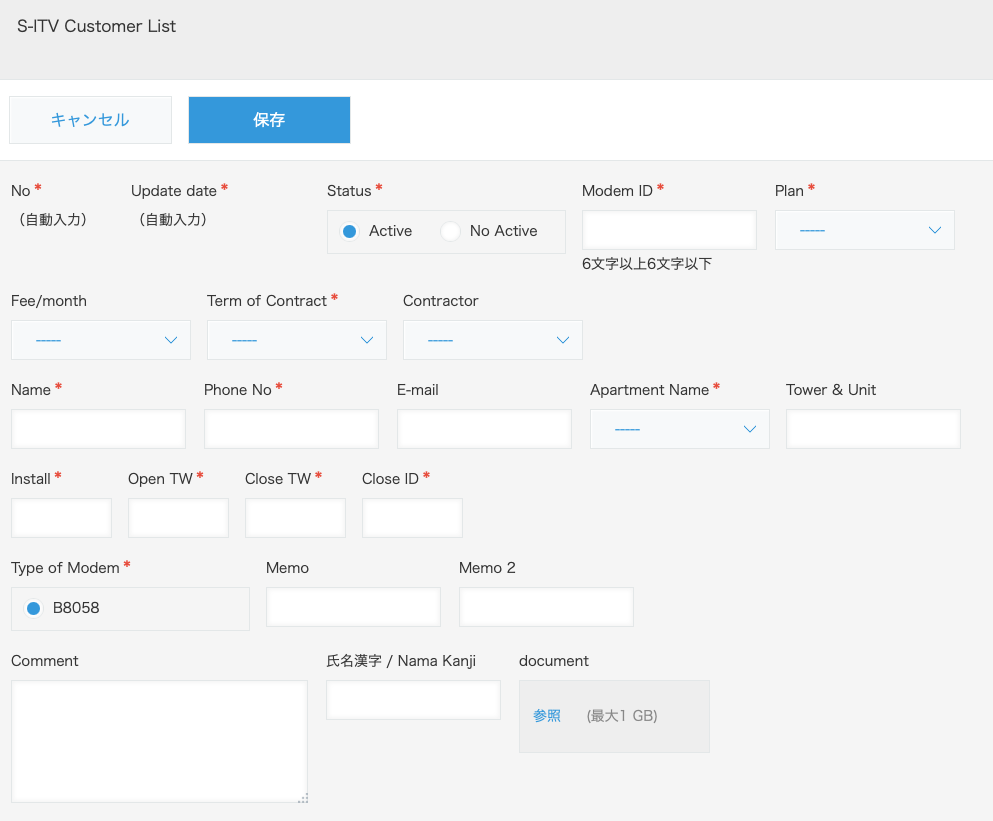Grab the Comment box resize handle

click(x=303, y=798)
